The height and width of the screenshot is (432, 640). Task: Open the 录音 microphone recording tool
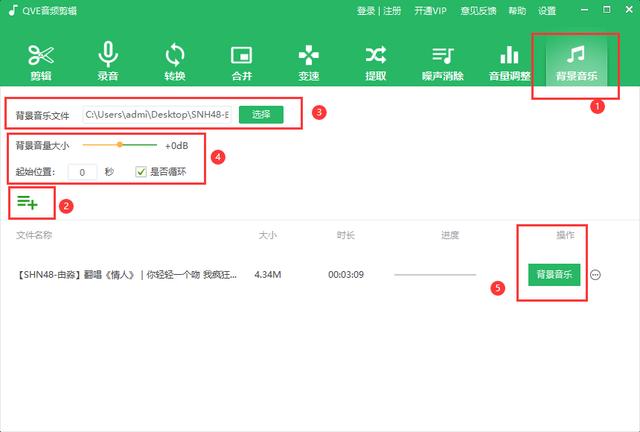(108, 62)
